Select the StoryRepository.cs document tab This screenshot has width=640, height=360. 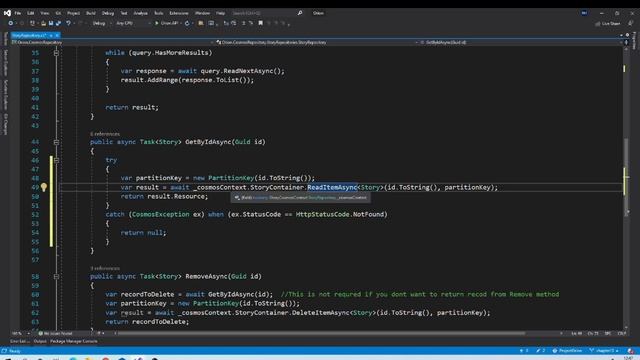pyautogui.click(x=29, y=36)
